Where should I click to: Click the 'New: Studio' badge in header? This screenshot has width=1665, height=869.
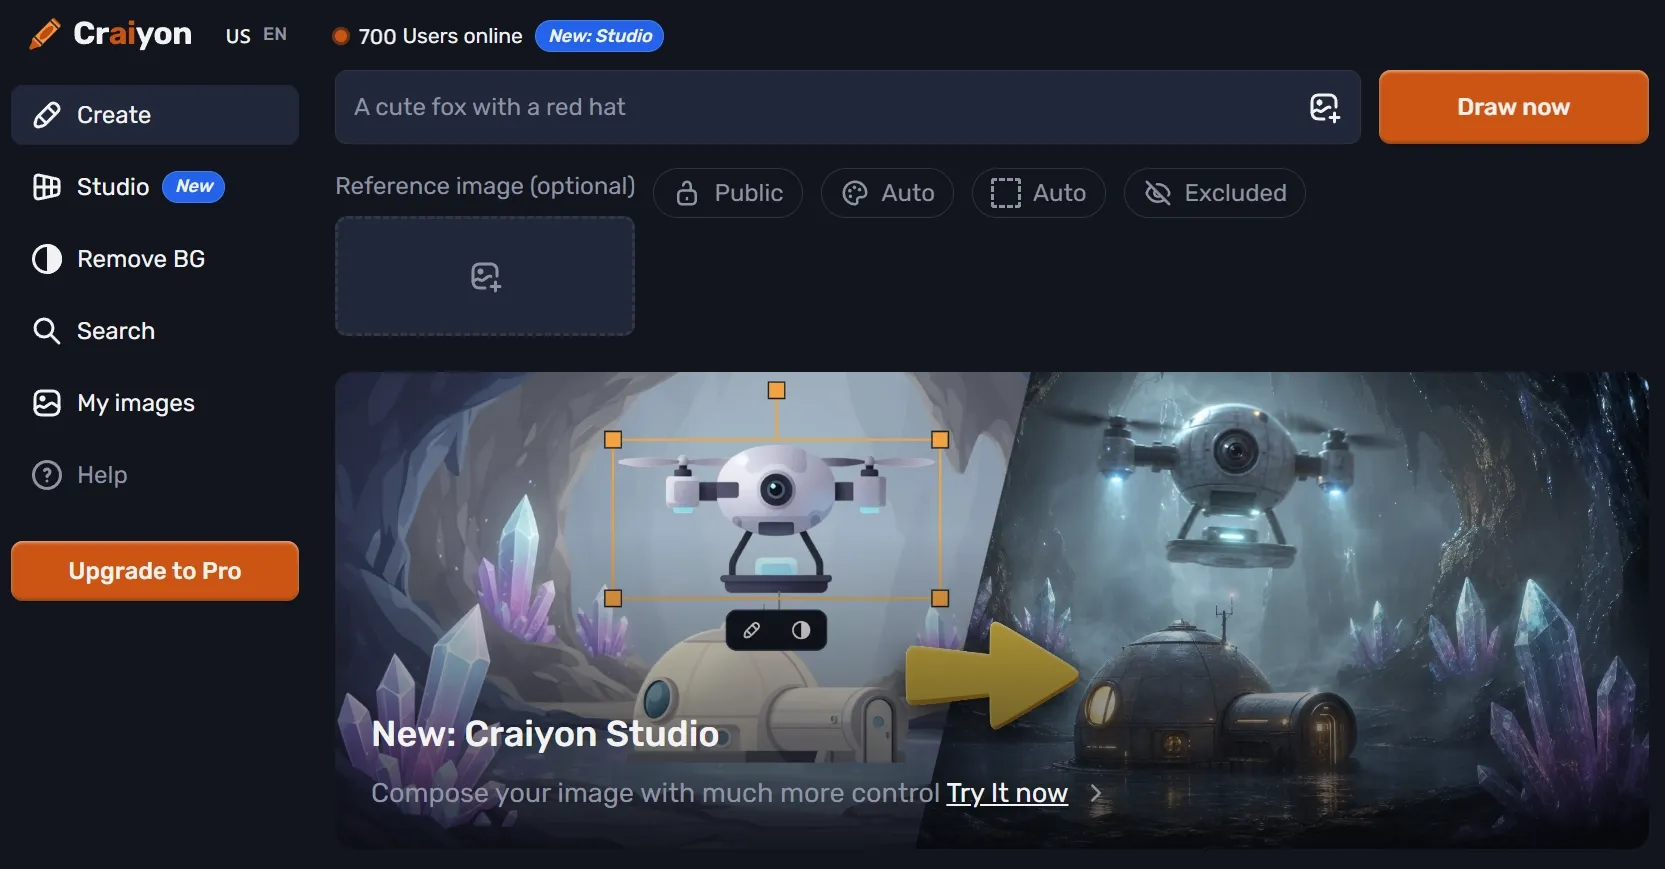(600, 36)
